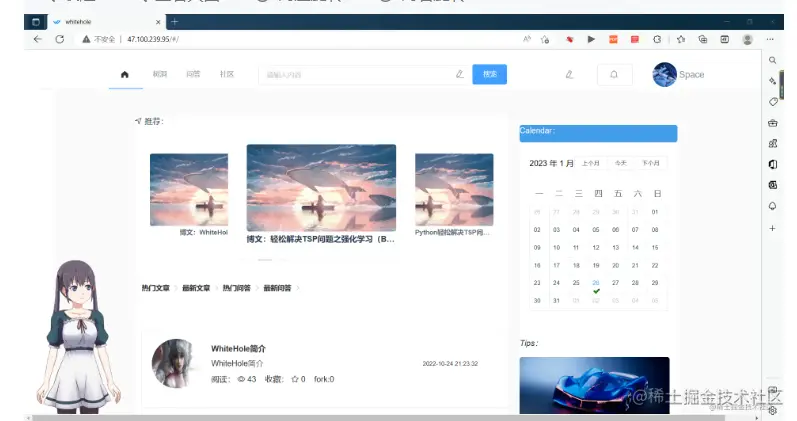Viewport: 797px width, 421px height.
Task: Open the sidebar Office icon
Action: [773, 164]
